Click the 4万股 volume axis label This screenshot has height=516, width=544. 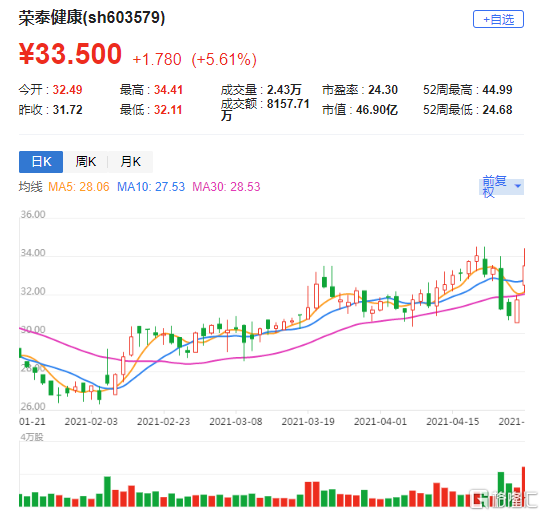[x=32, y=437]
